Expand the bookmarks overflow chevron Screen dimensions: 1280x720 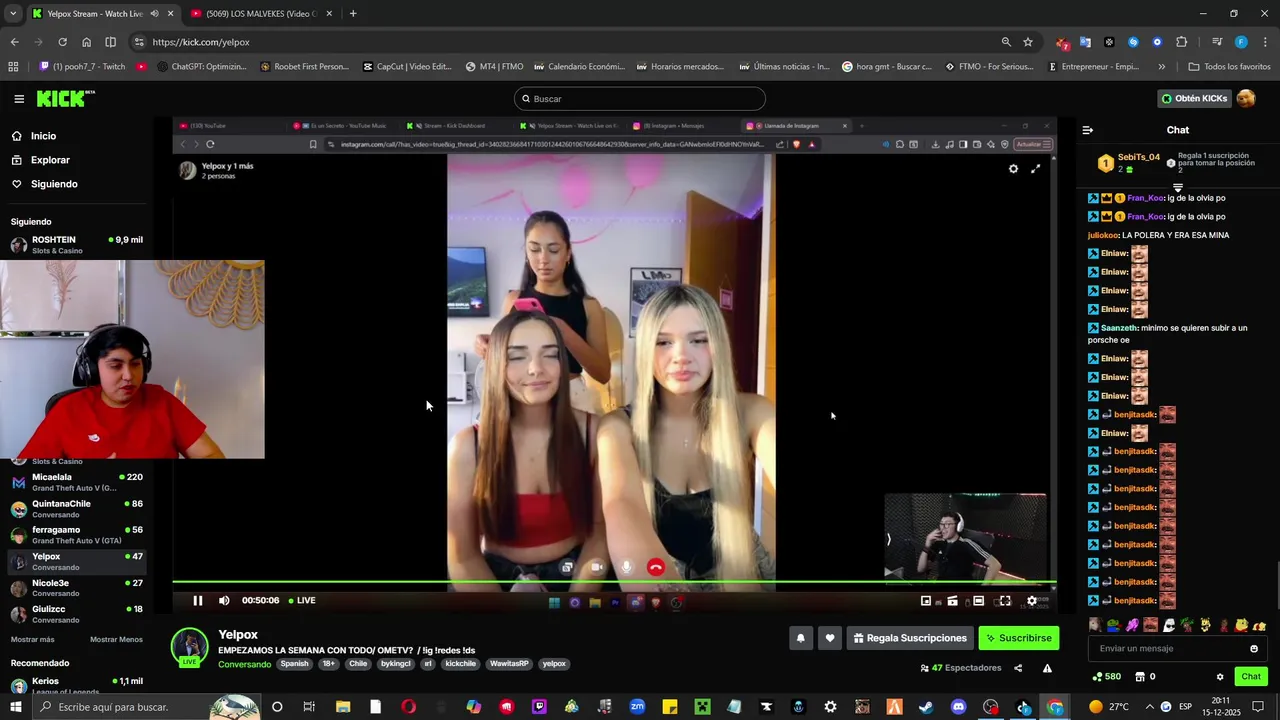coord(1162,67)
